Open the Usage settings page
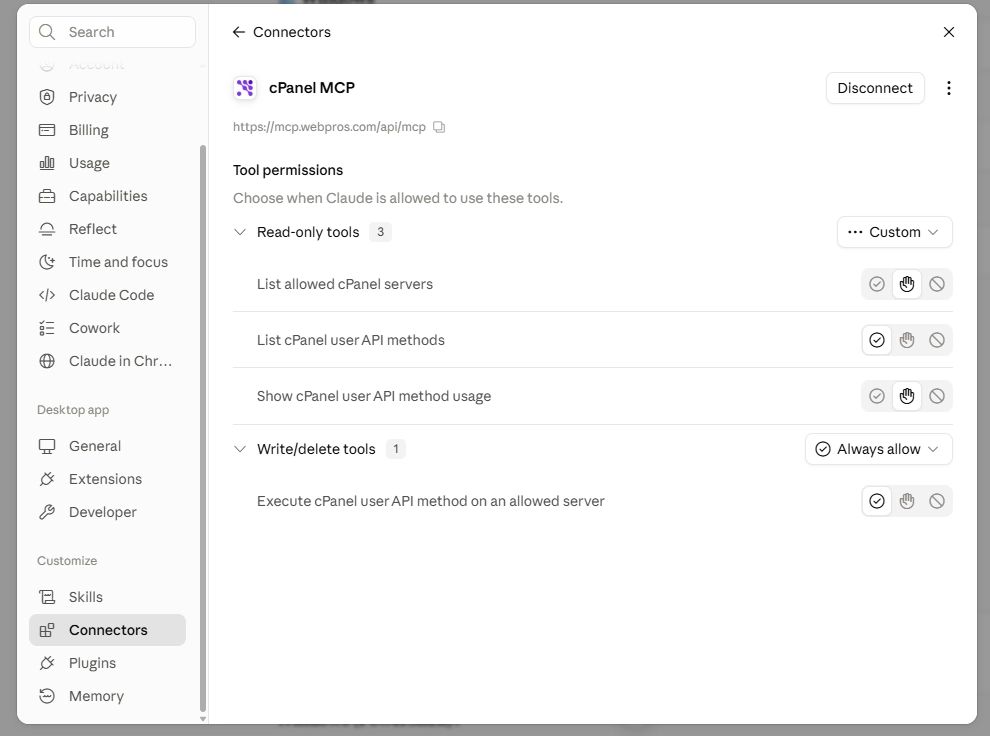 coord(107,163)
